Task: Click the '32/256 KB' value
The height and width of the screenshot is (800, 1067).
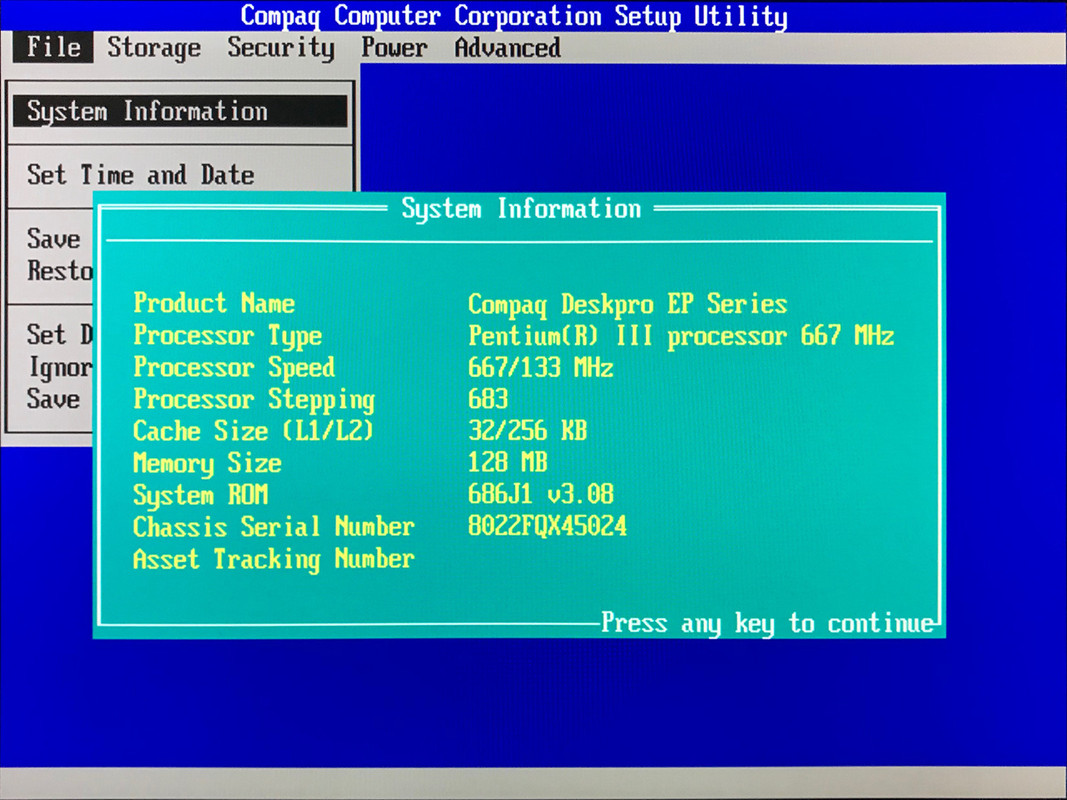Action: (x=527, y=431)
